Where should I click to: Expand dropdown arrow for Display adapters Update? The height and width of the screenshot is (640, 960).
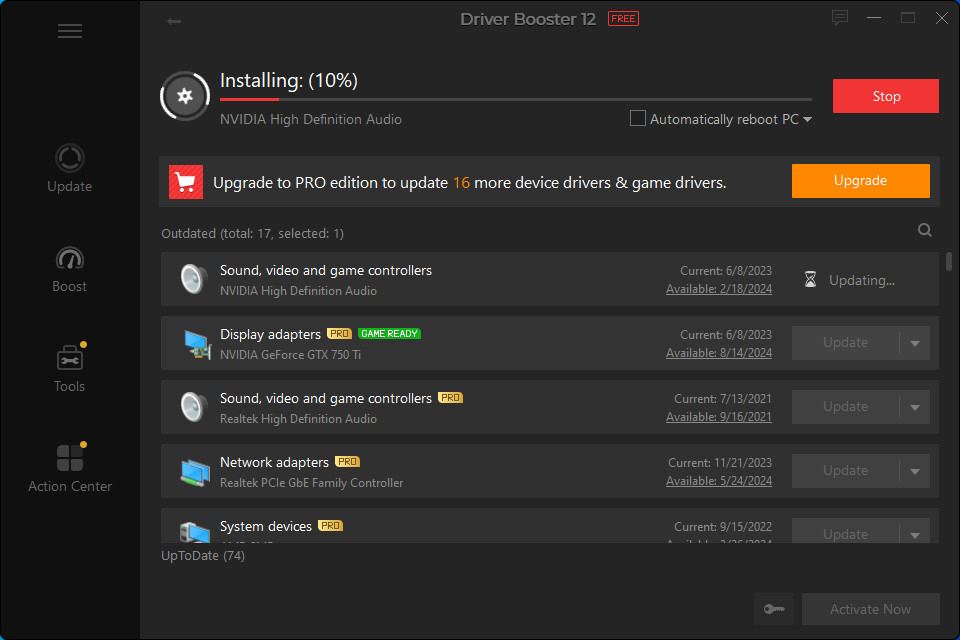915,344
